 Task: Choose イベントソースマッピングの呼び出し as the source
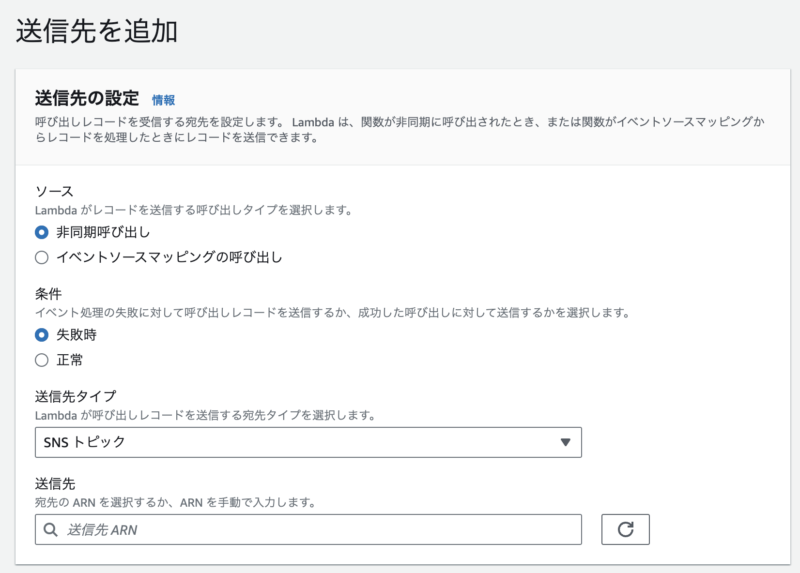pyautogui.click(x=42, y=257)
